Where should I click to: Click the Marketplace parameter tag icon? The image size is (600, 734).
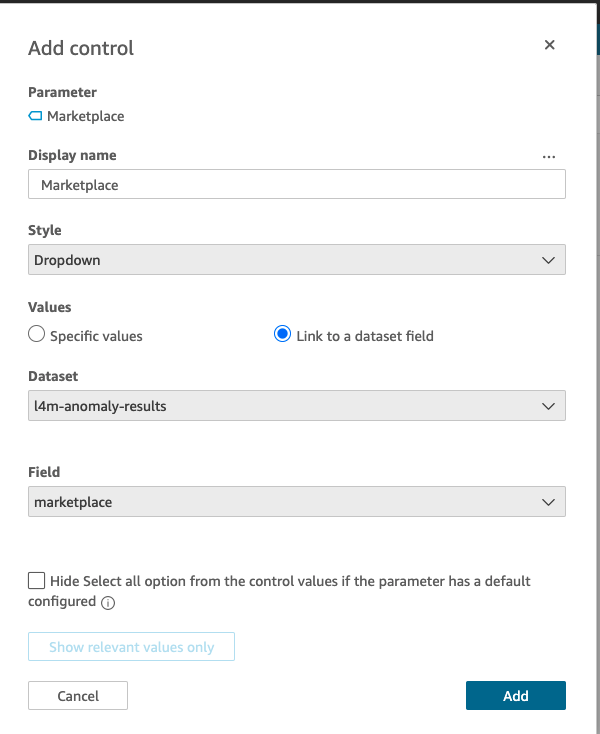(35, 116)
